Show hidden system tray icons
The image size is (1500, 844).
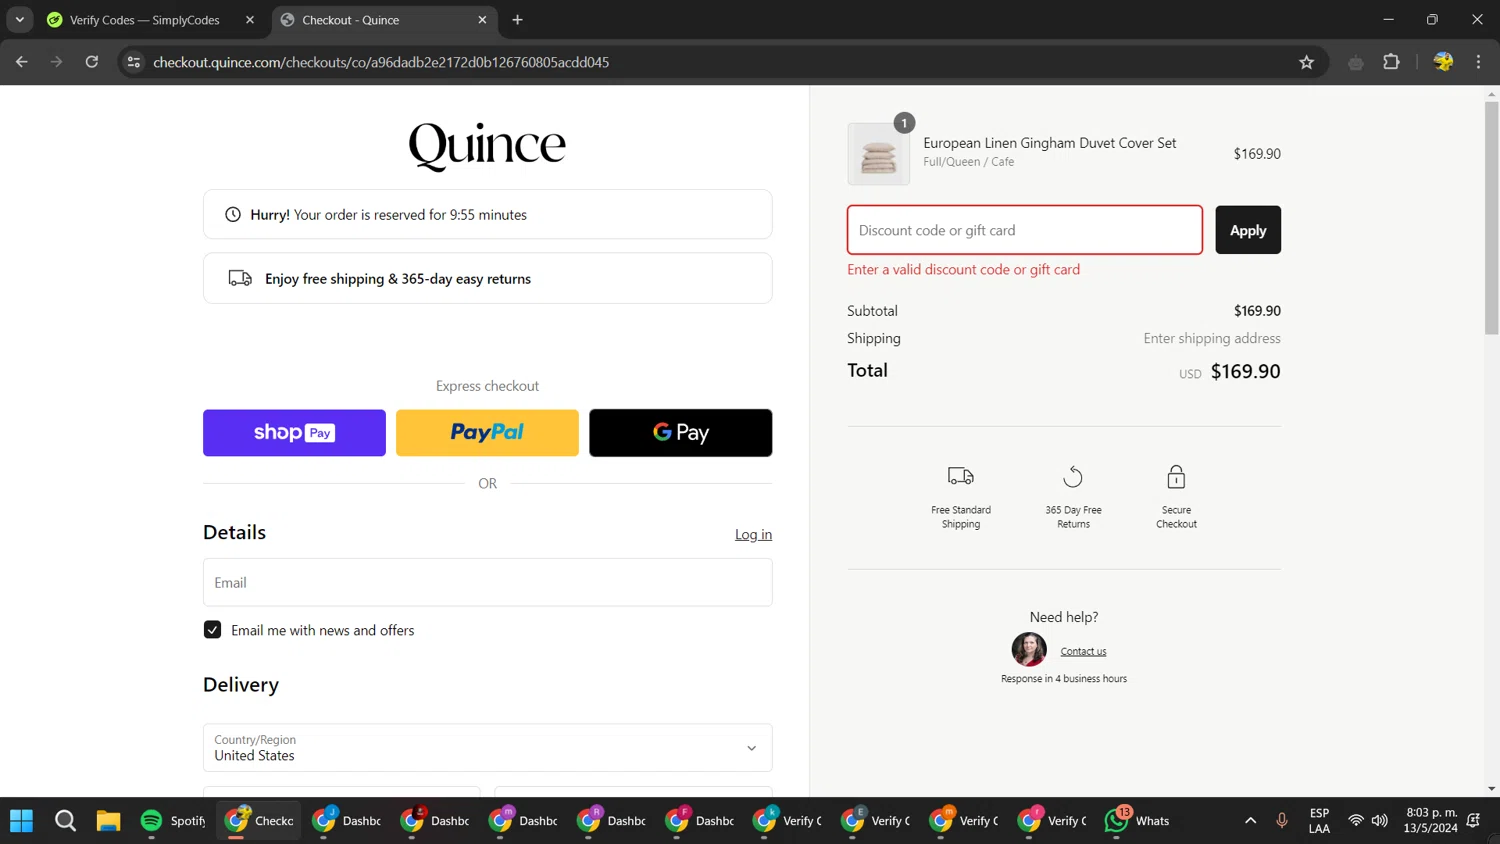1250,821
